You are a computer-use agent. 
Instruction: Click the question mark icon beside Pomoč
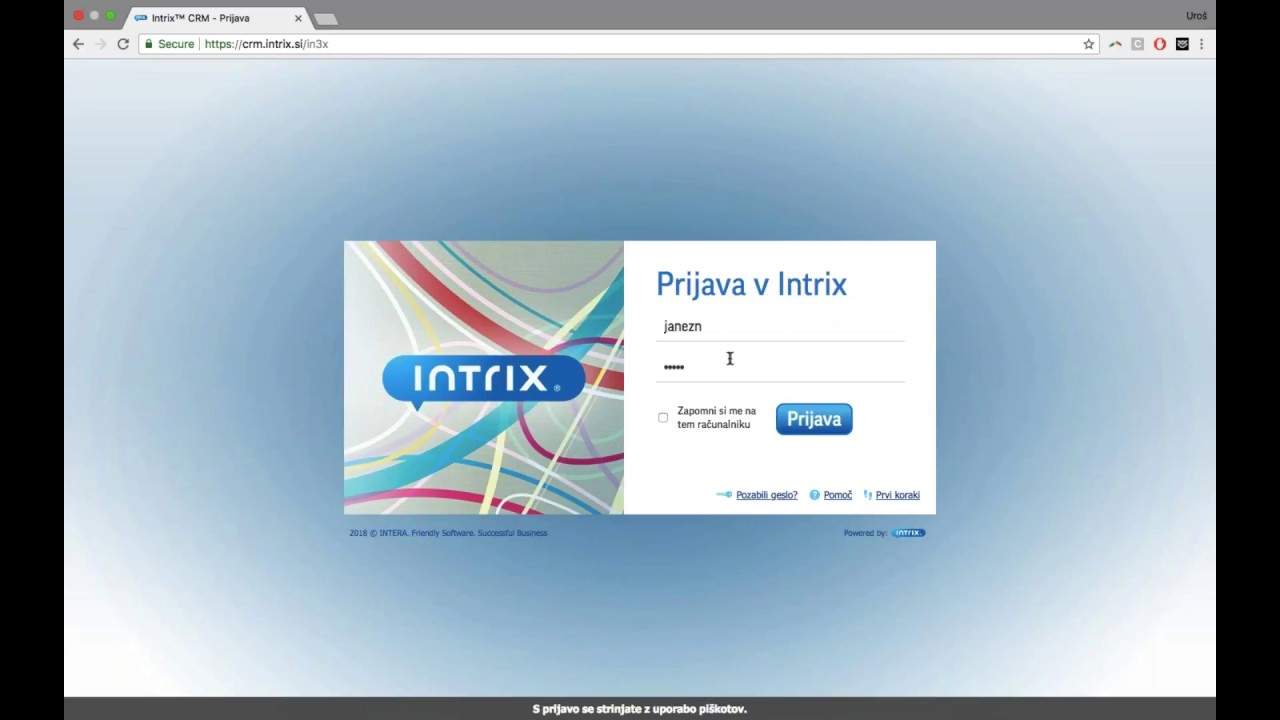[815, 494]
